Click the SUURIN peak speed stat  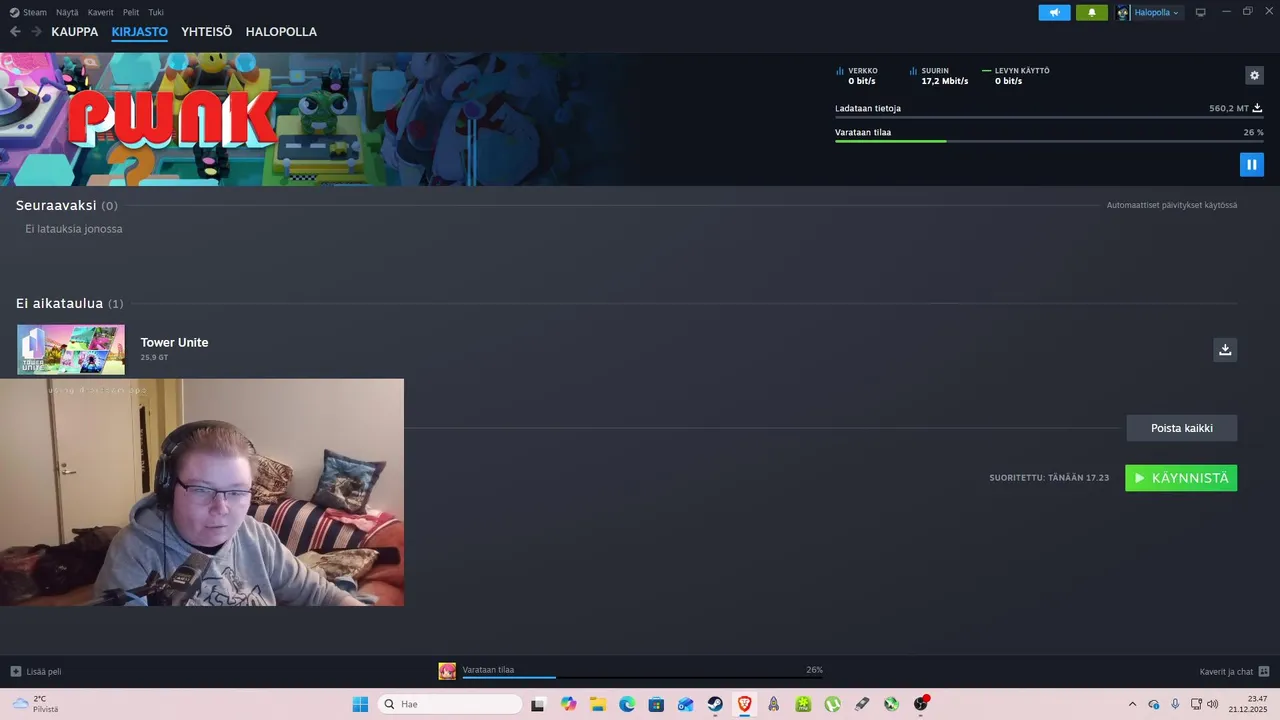939,76
